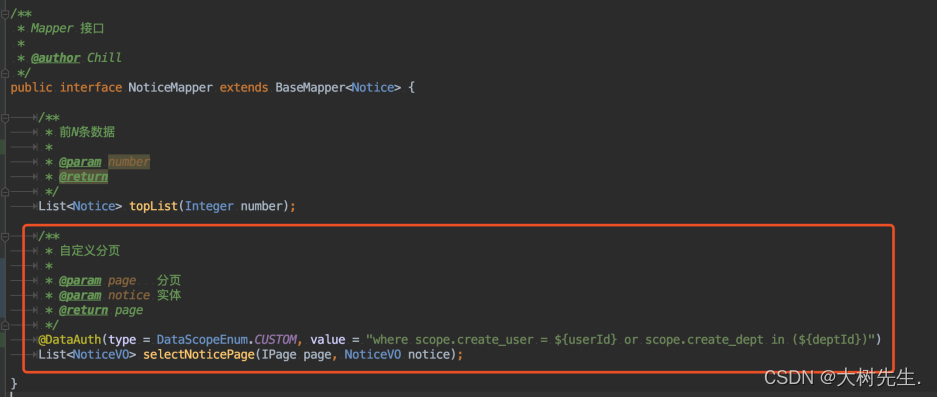Click the selectNoticePage method name
The image size is (937, 397).
click(x=198, y=355)
